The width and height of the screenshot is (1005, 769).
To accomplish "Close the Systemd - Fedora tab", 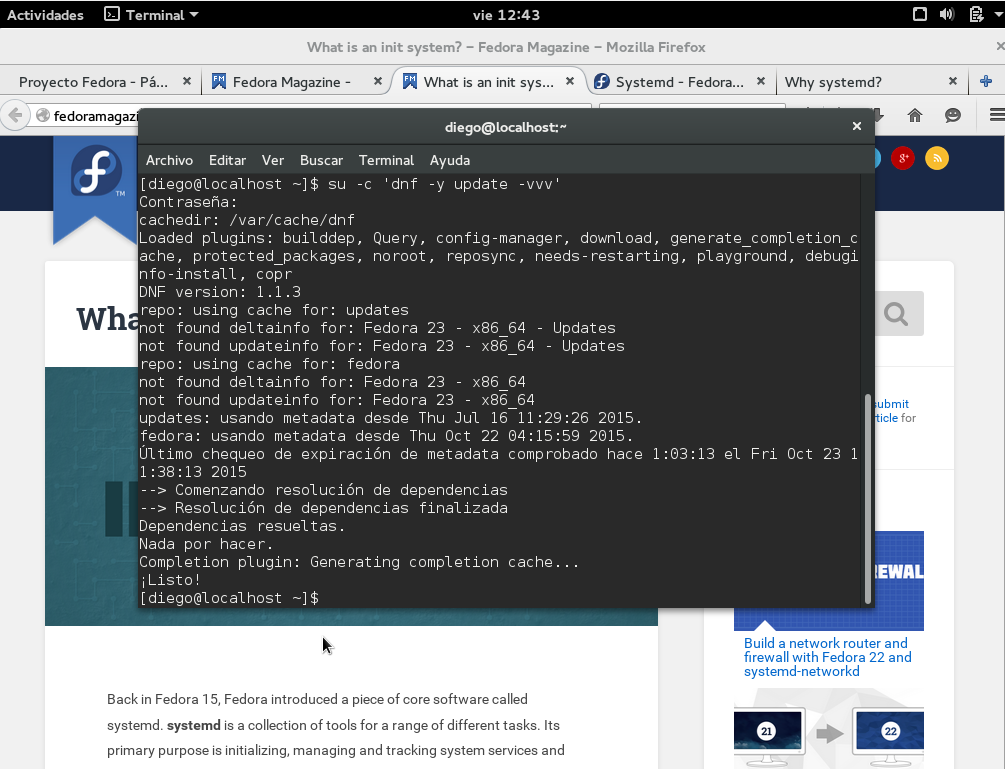I will (761, 81).
